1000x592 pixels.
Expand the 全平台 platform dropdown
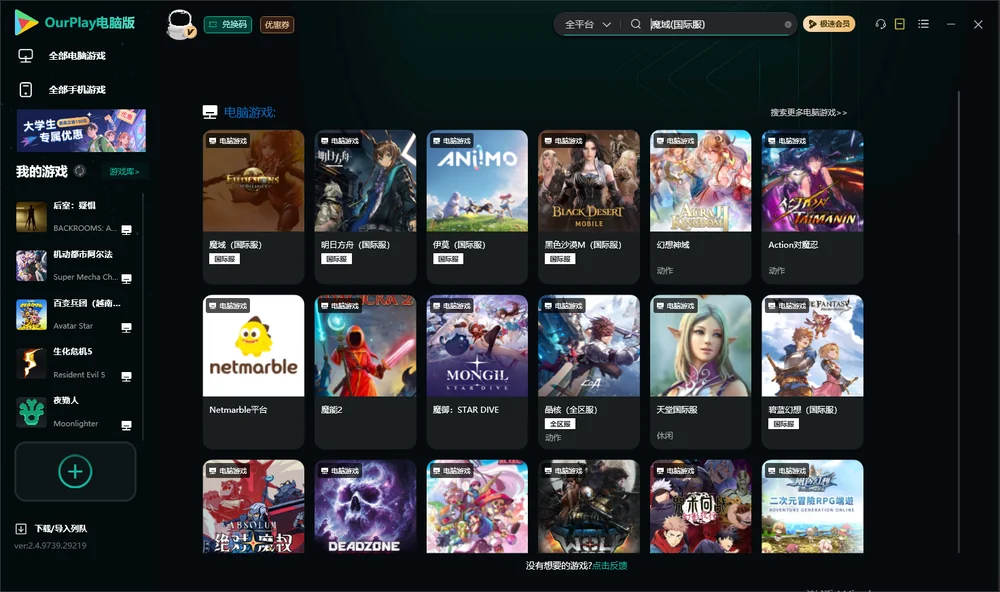point(587,24)
